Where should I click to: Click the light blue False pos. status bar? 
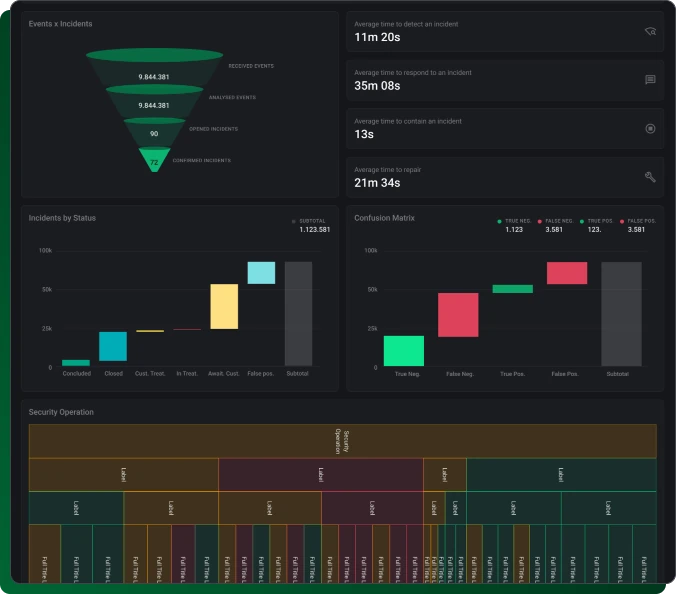[261, 273]
